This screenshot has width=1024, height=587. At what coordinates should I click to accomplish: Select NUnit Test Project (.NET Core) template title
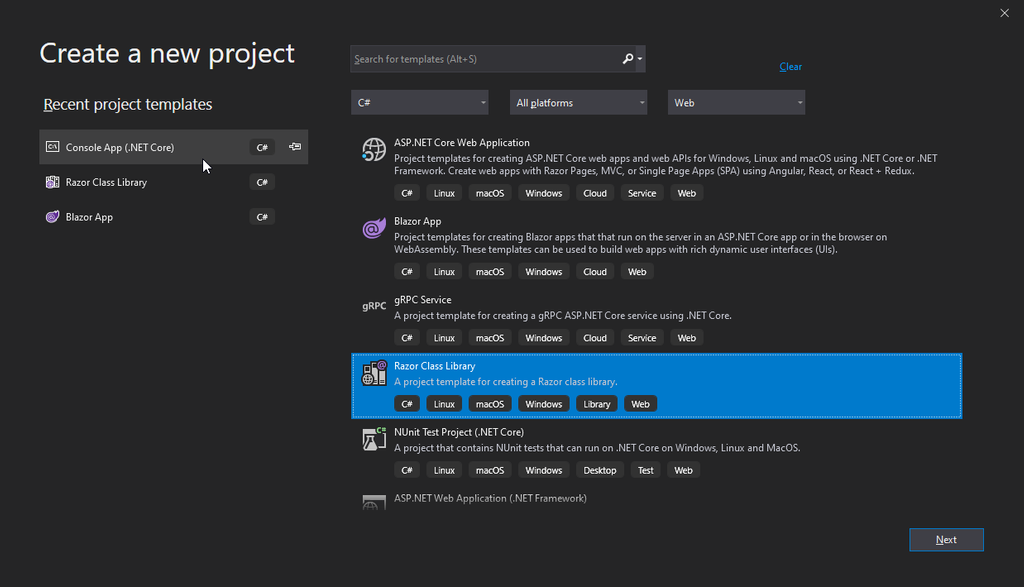point(458,432)
